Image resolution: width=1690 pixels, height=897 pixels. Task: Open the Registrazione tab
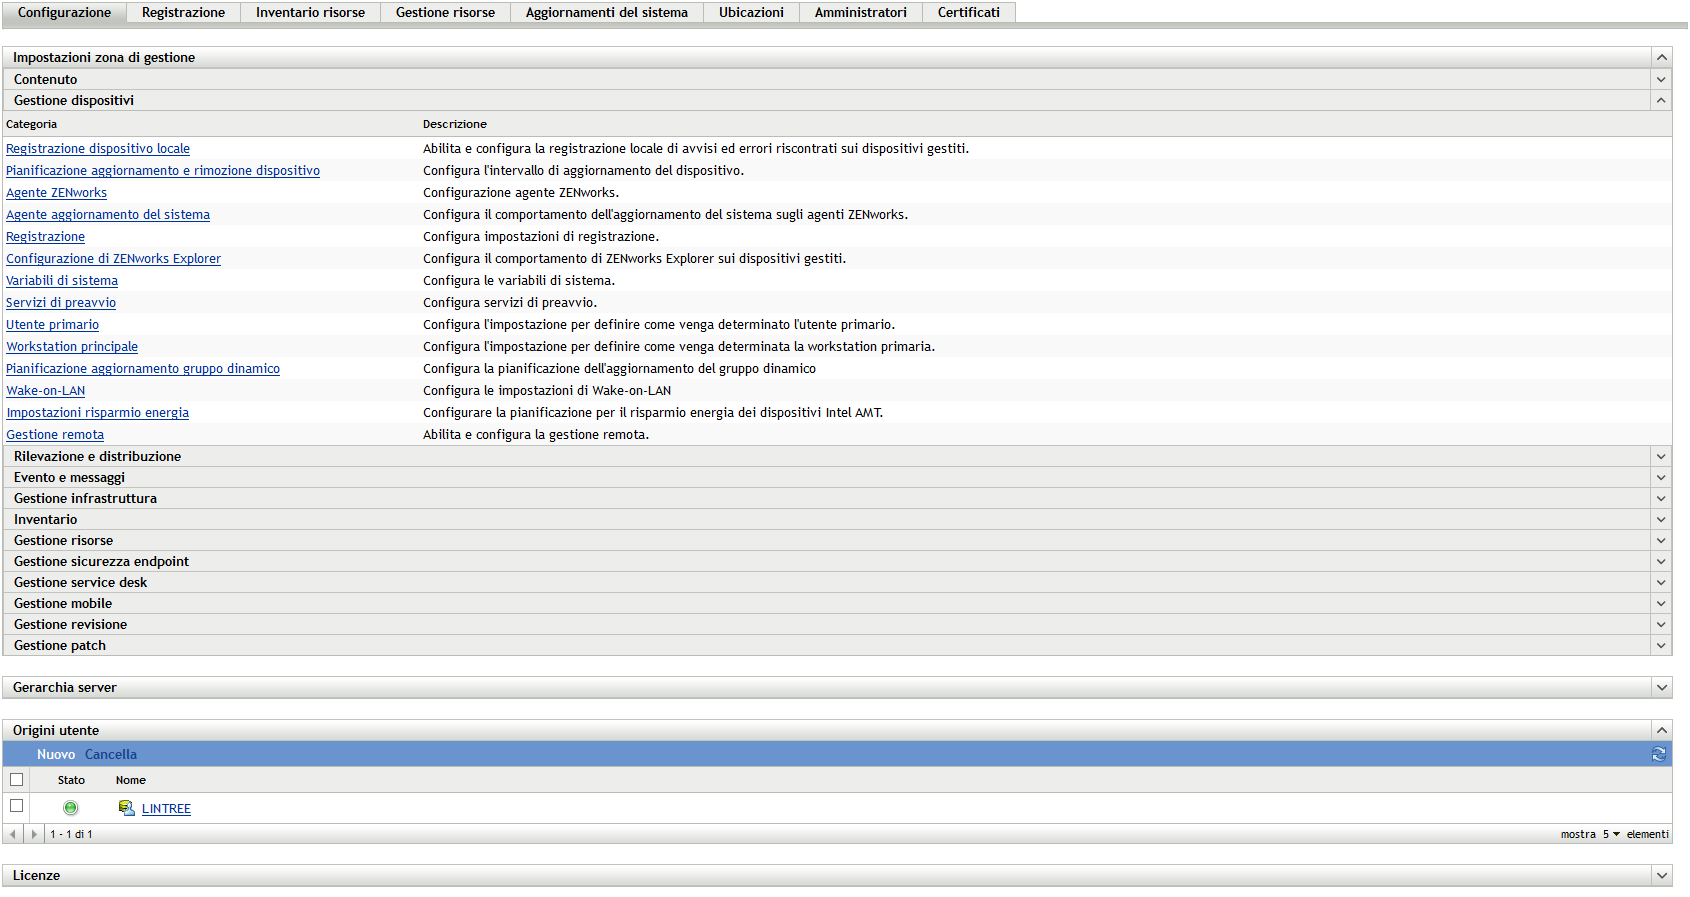pos(183,12)
